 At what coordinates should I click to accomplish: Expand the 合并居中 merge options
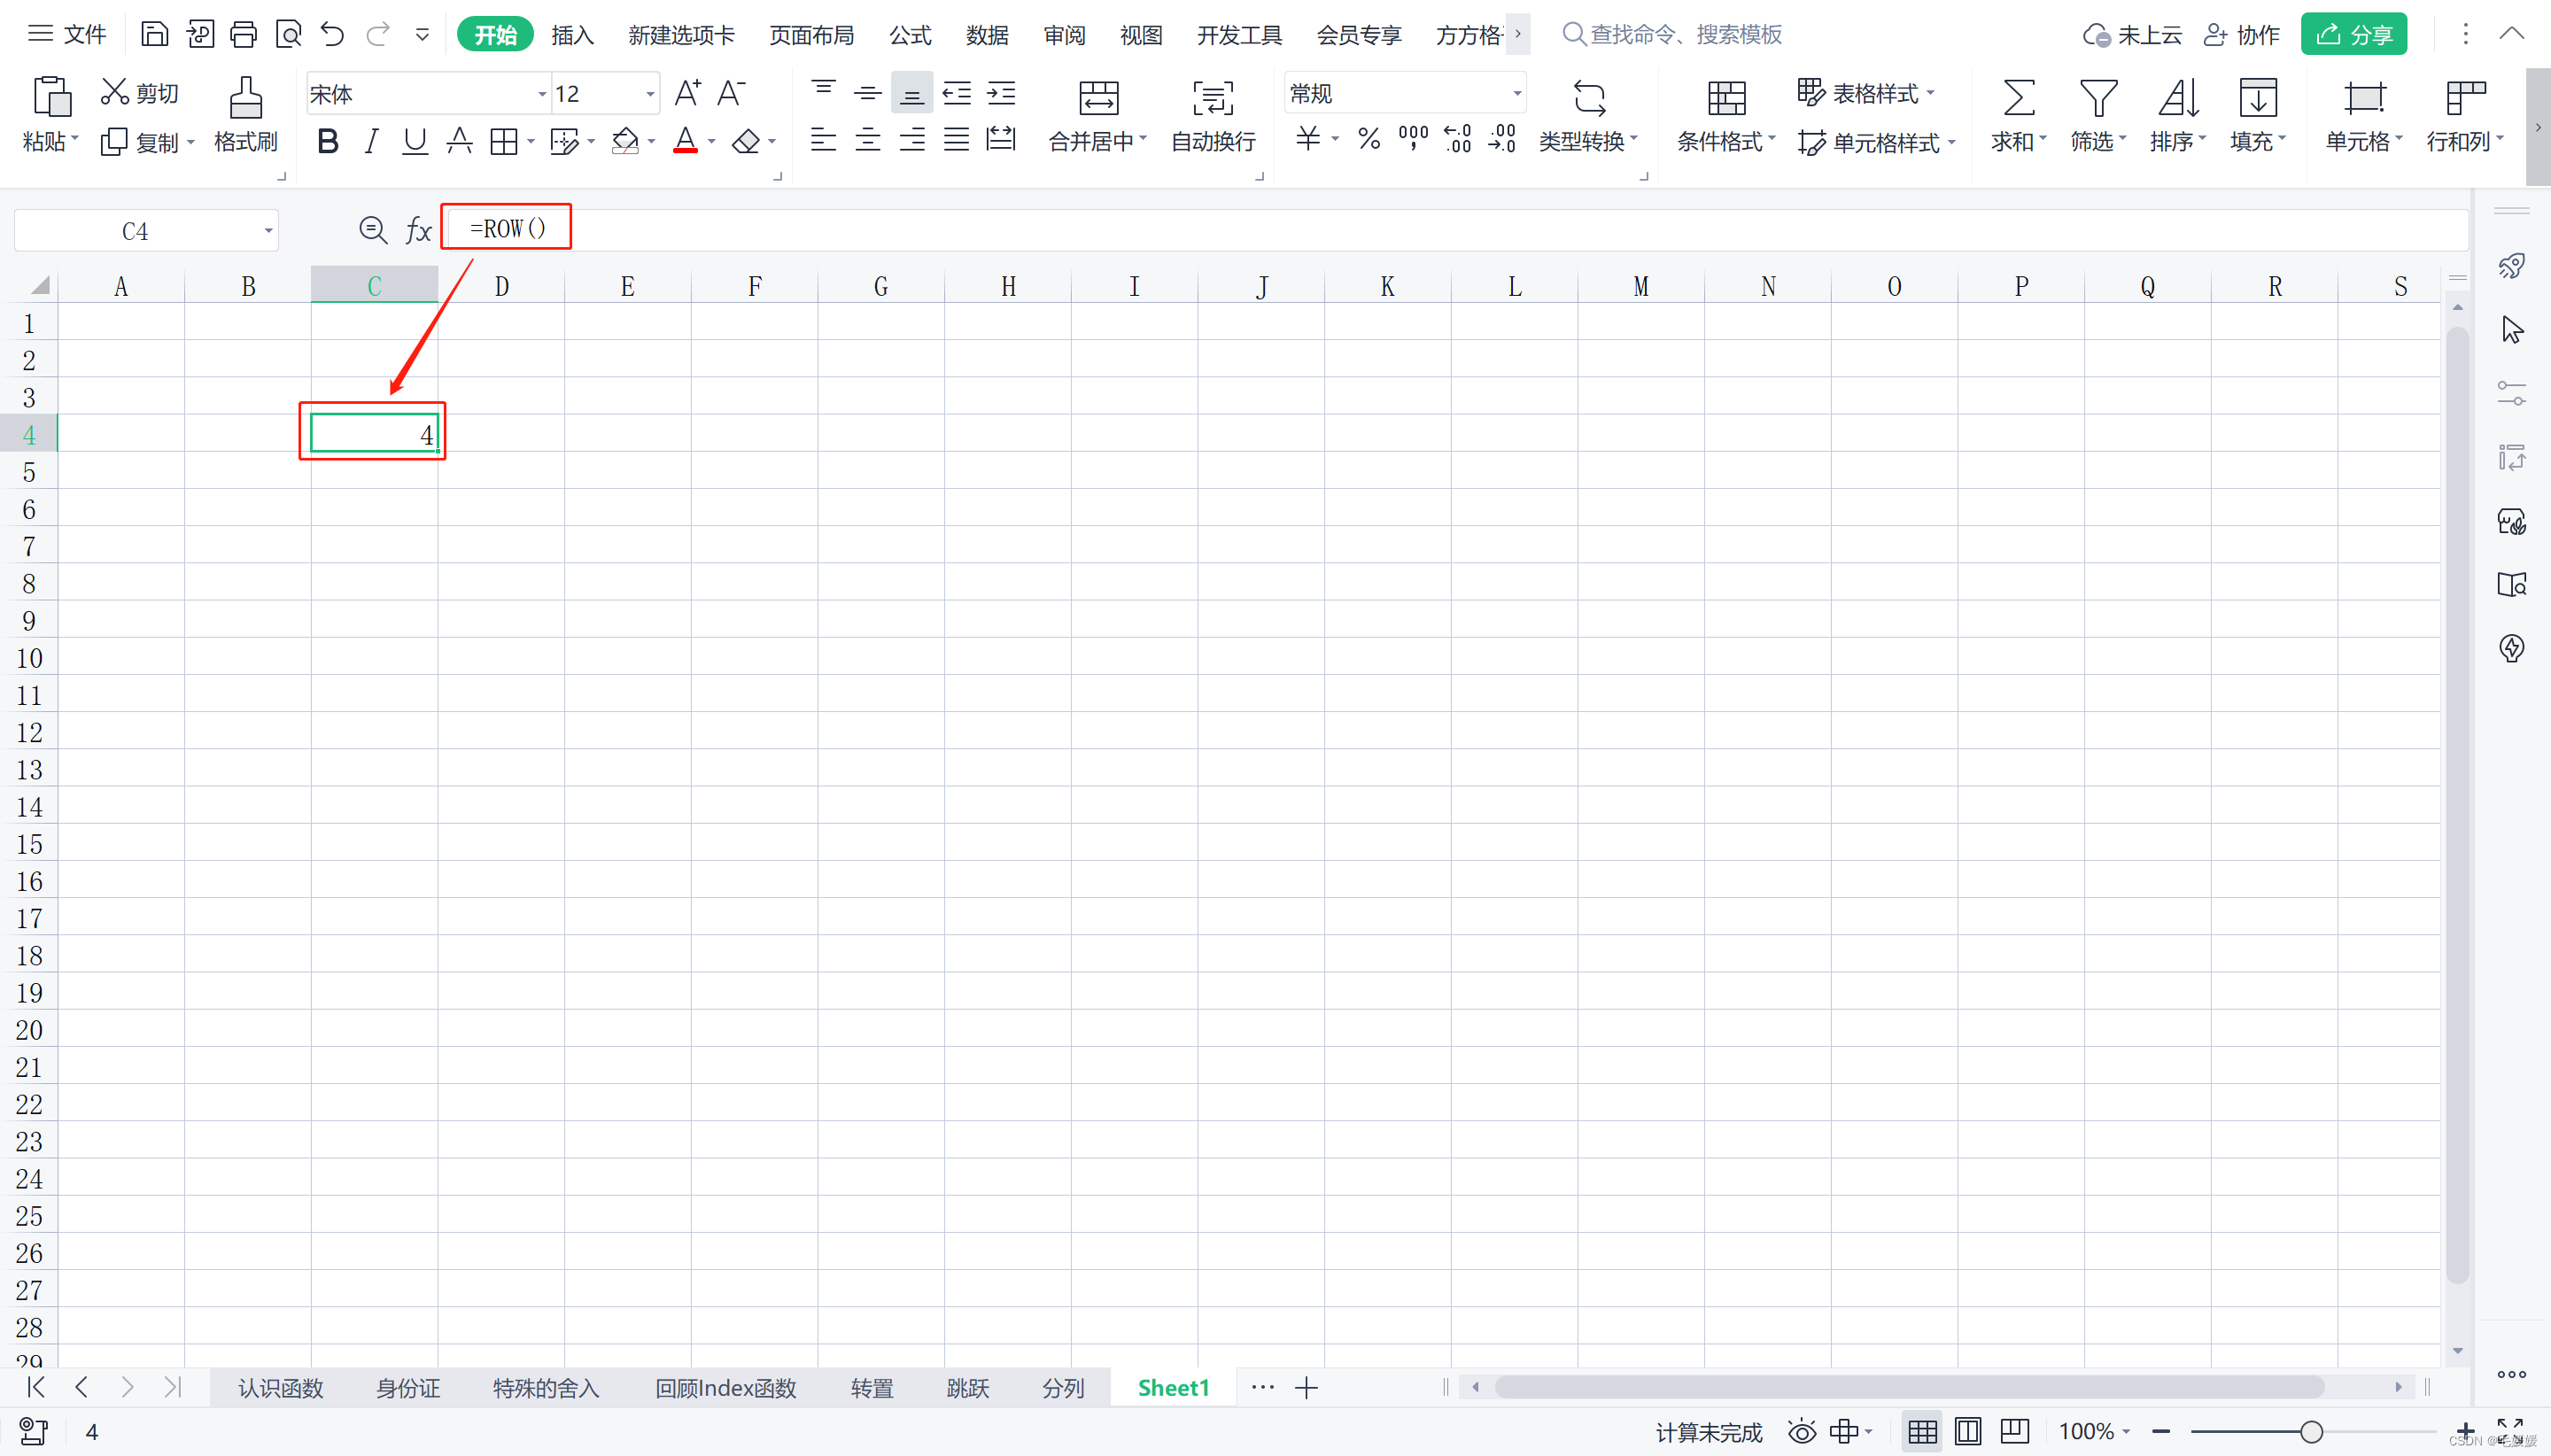(1143, 140)
